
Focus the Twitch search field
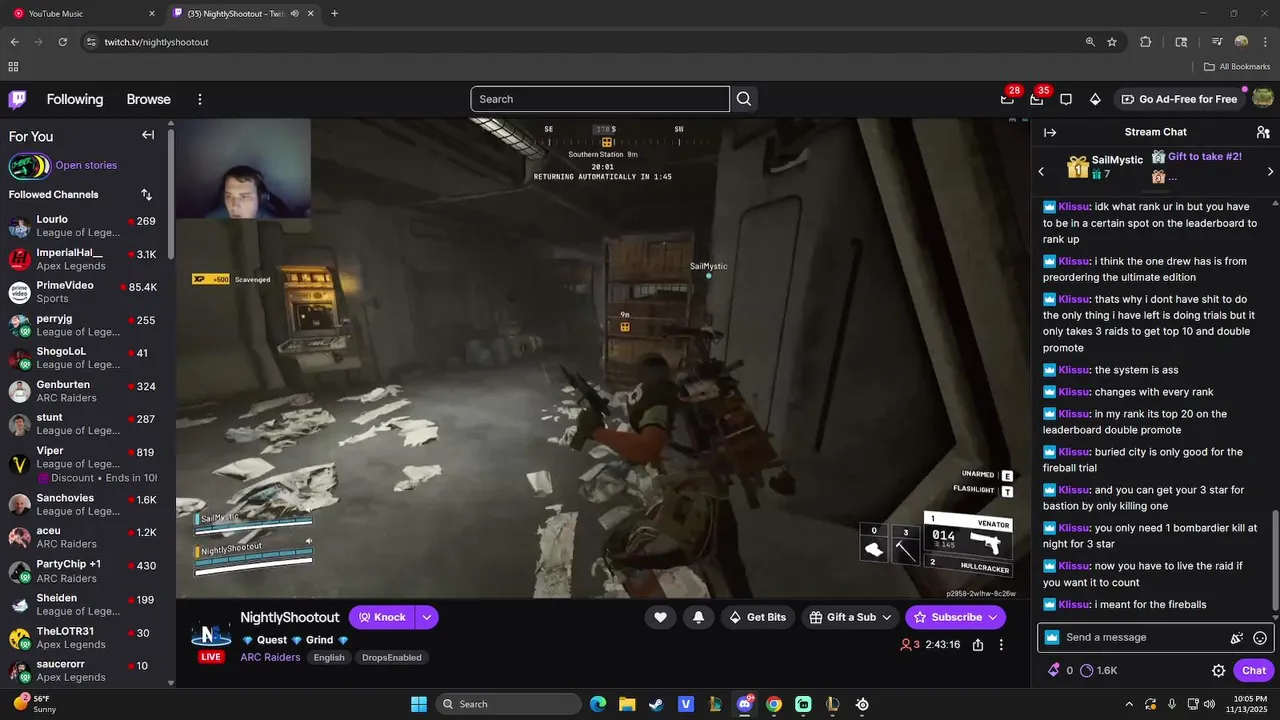pos(600,99)
